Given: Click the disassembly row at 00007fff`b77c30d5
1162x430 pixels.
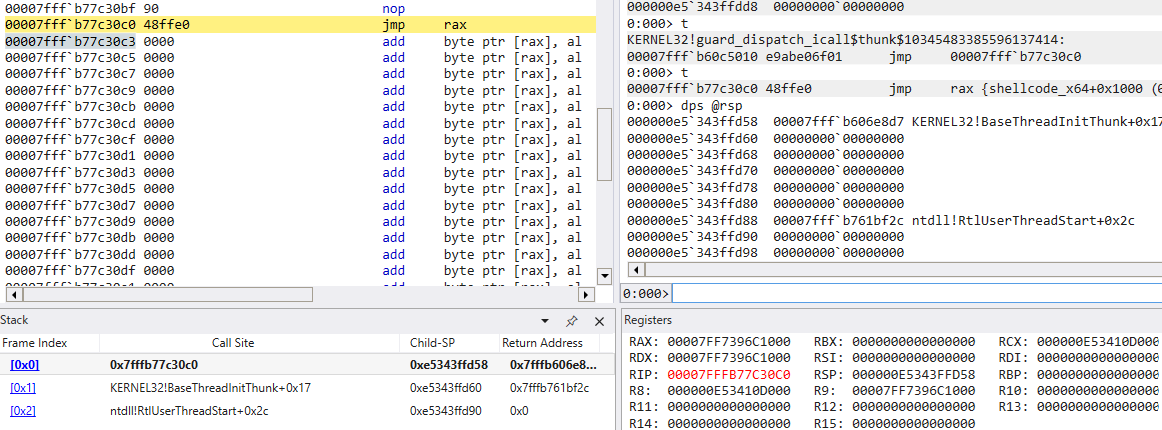Looking at the screenshot, I should (299, 188).
